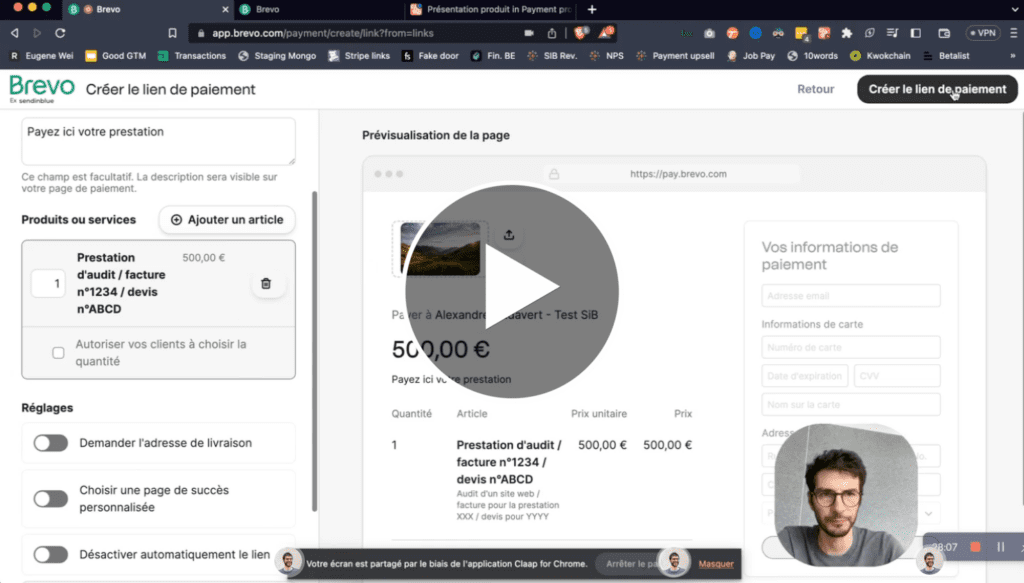Click the Retour link

pos(815,89)
